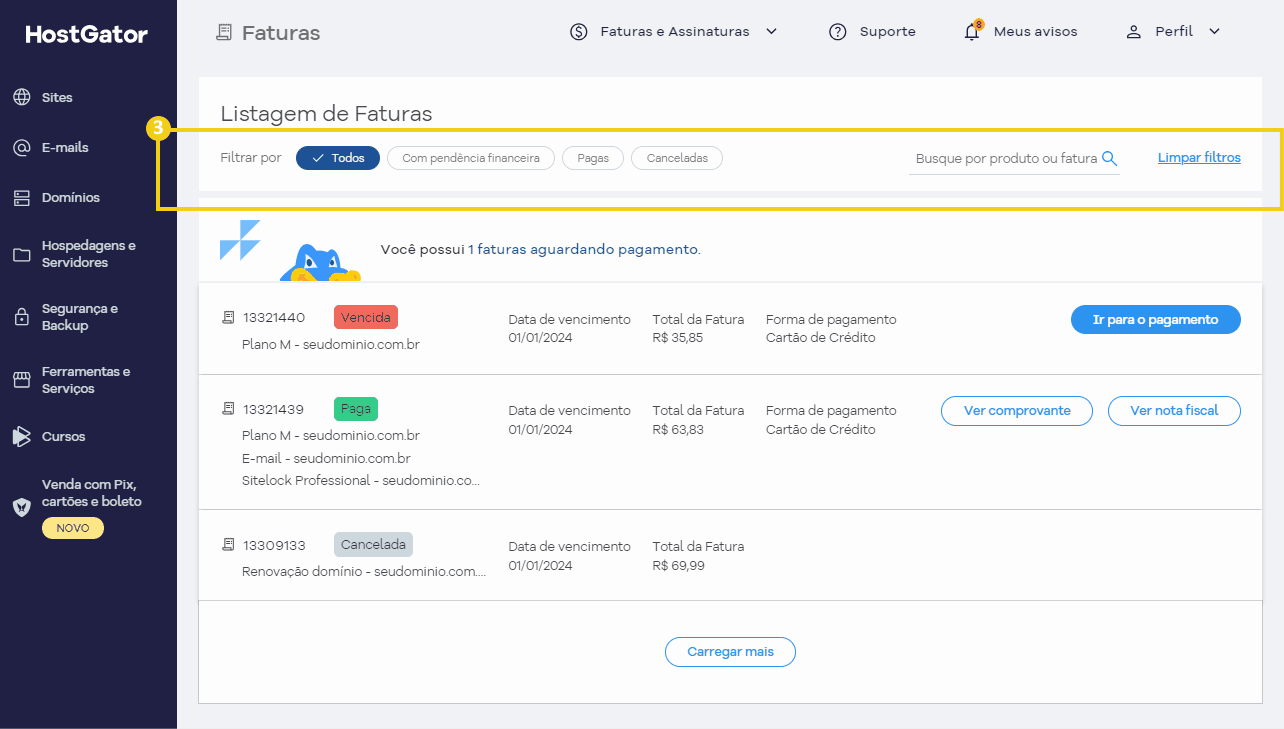
Task: Click invoice number 13321440
Action: click(274, 318)
